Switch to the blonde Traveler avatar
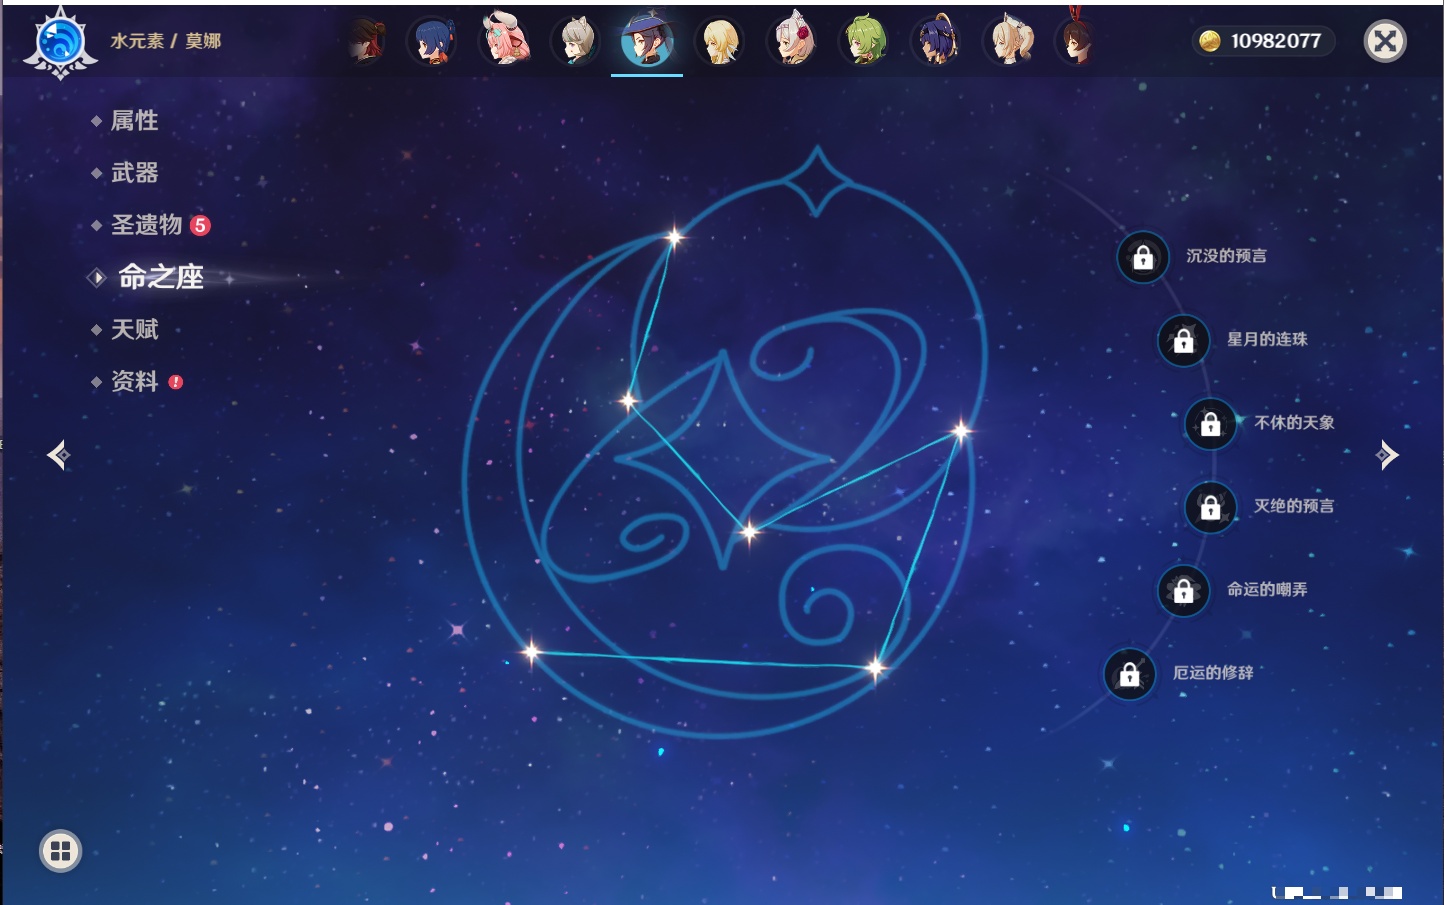 pyautogui.click(x=720, y=41)
